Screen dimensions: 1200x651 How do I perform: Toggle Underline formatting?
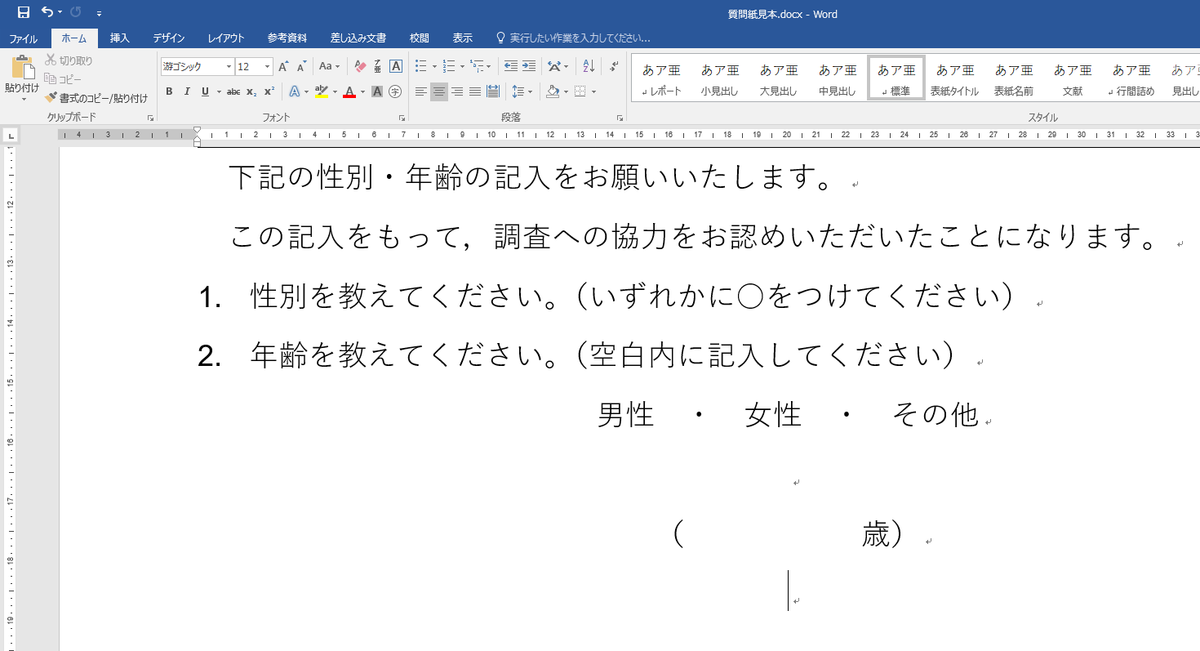tap(204, 91)
